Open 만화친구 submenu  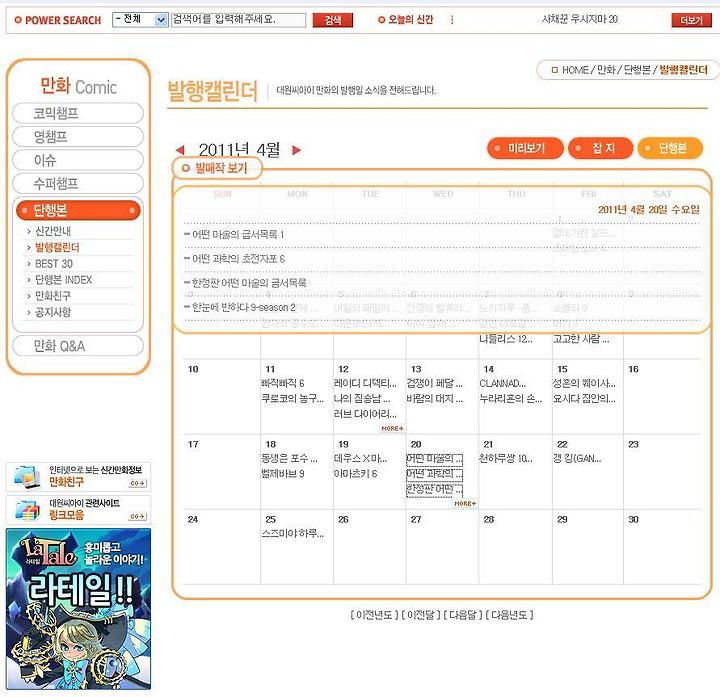pyautogui.click(x=53, y=296)
